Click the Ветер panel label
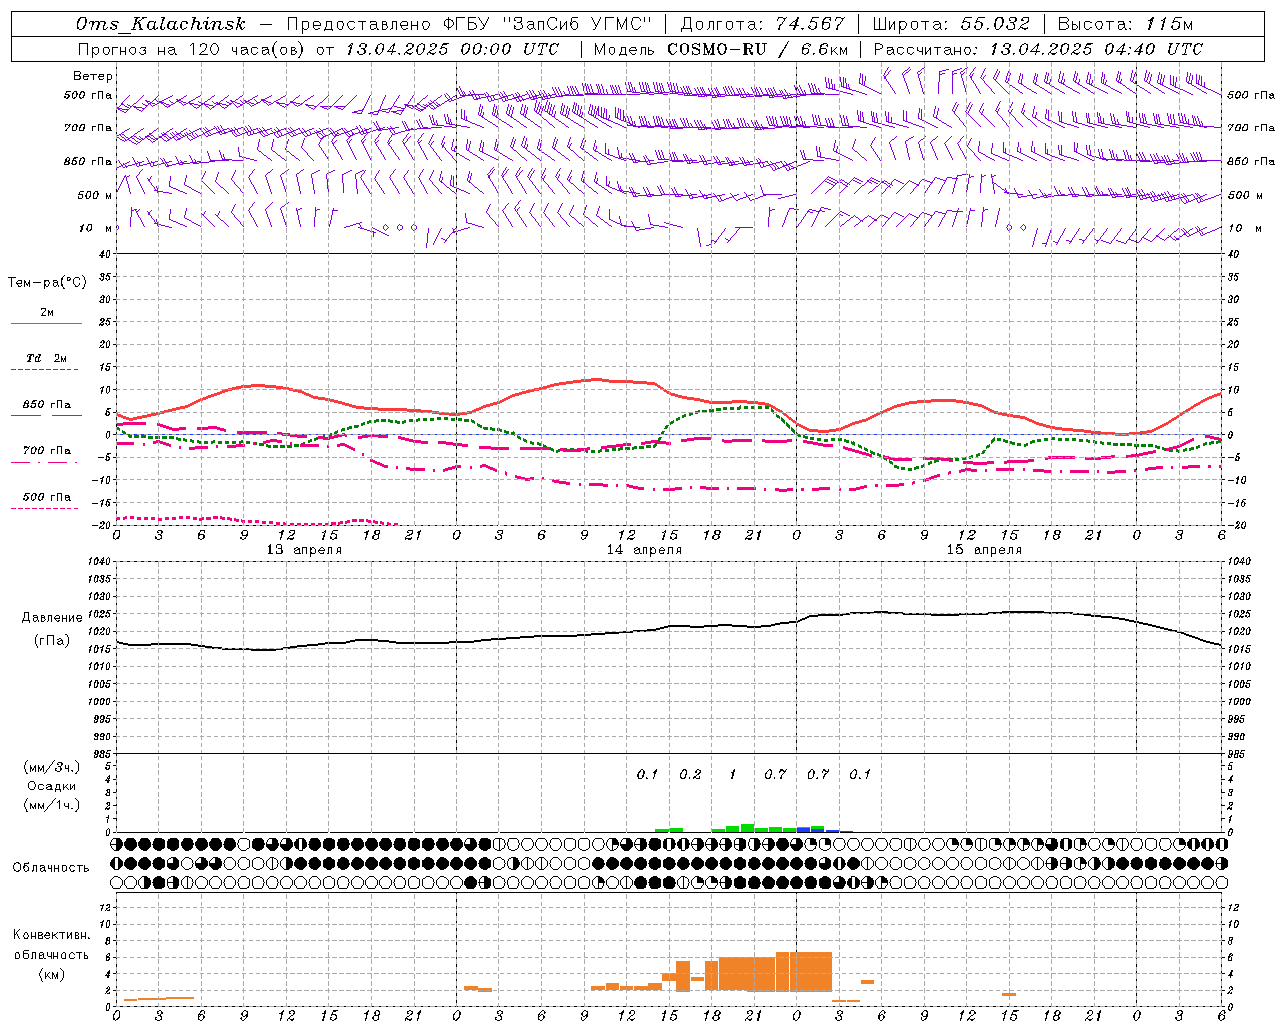This screenshot has height=1024, width=1280. click(93, 76)
